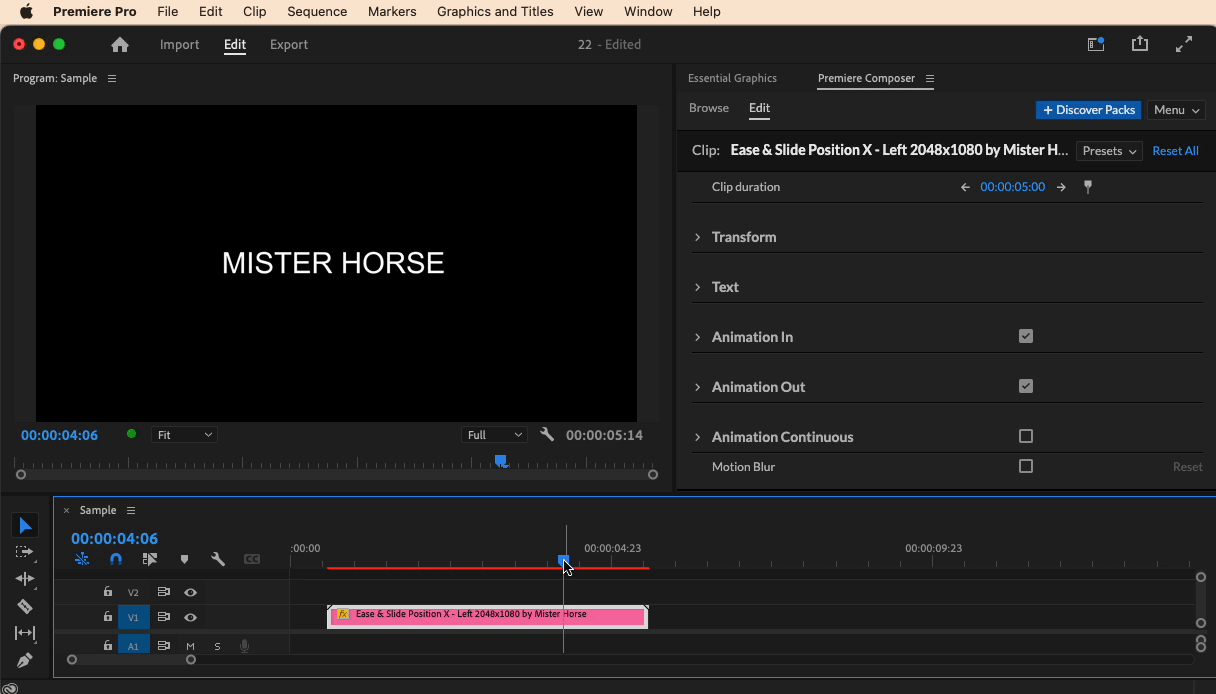Open the Composer Menu dropdown
Viewport: 1216px width, 694px height.
pyautogui.click(x=1176, y=110)
